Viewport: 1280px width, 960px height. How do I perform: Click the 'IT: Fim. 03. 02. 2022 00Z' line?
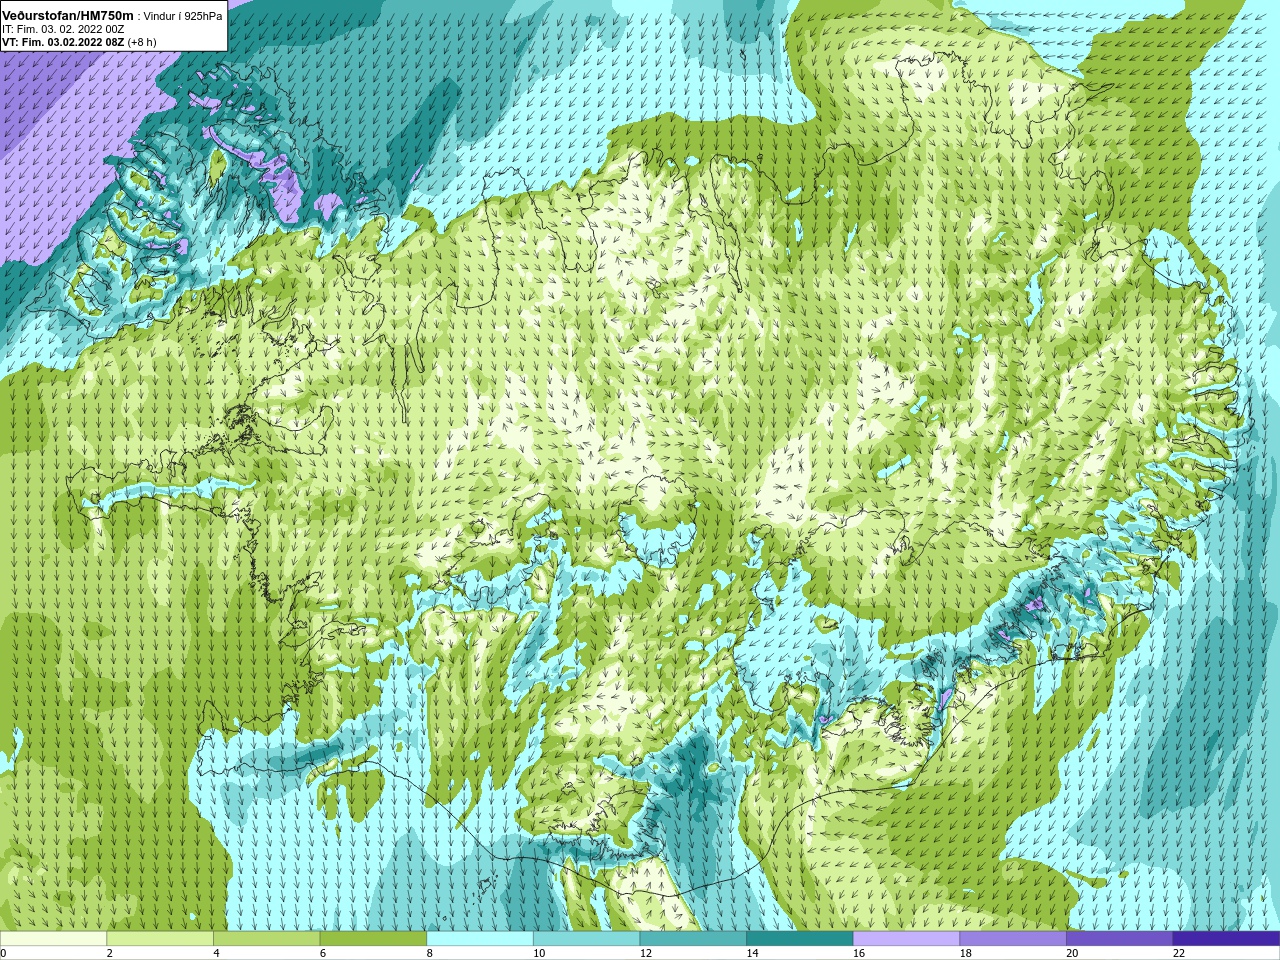click(64, 29)
